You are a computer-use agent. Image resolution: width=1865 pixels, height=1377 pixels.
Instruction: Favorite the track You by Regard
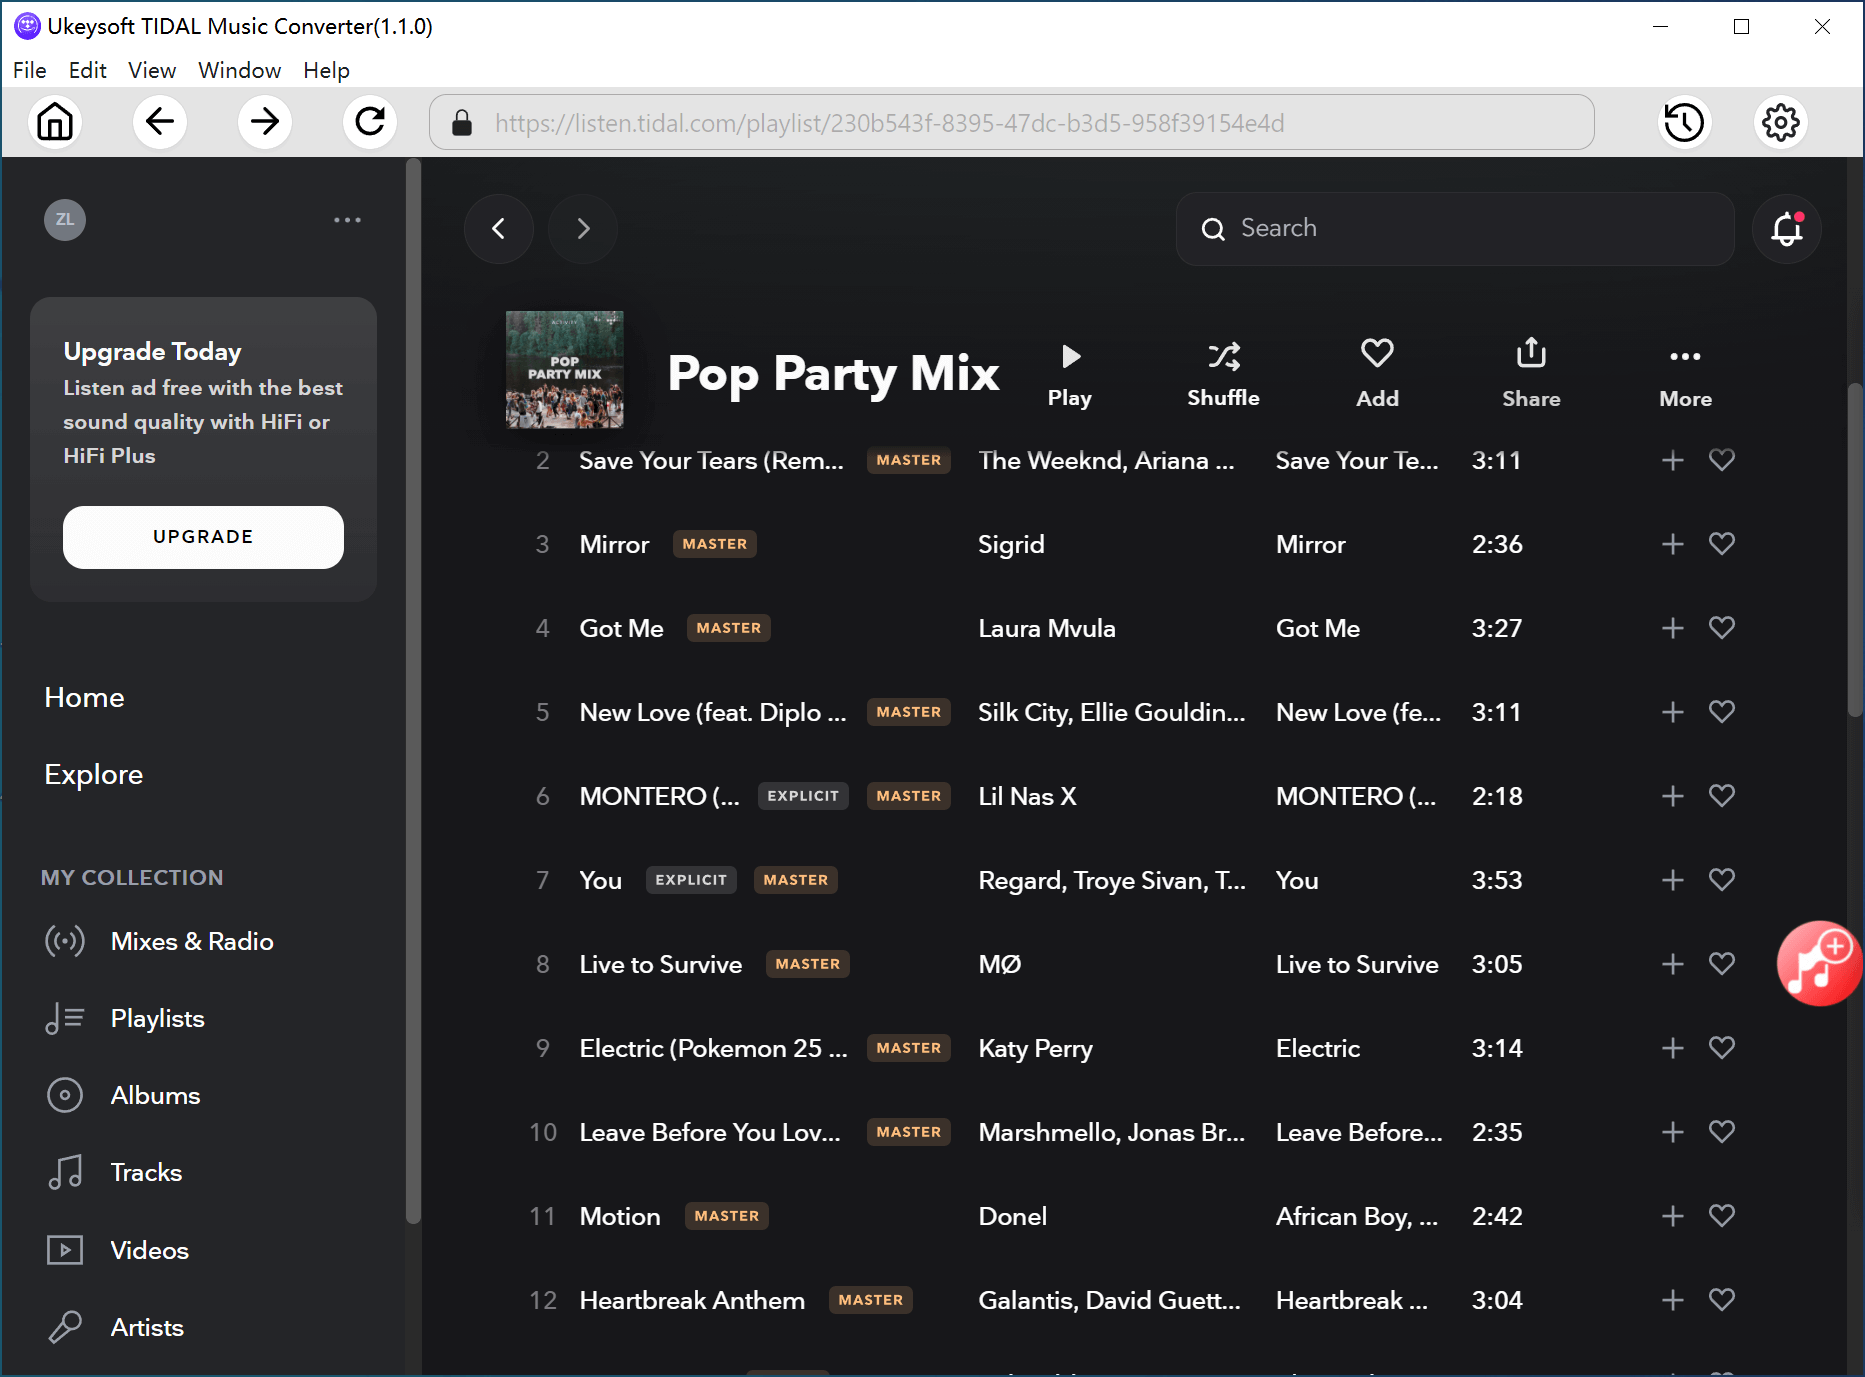1722,880
